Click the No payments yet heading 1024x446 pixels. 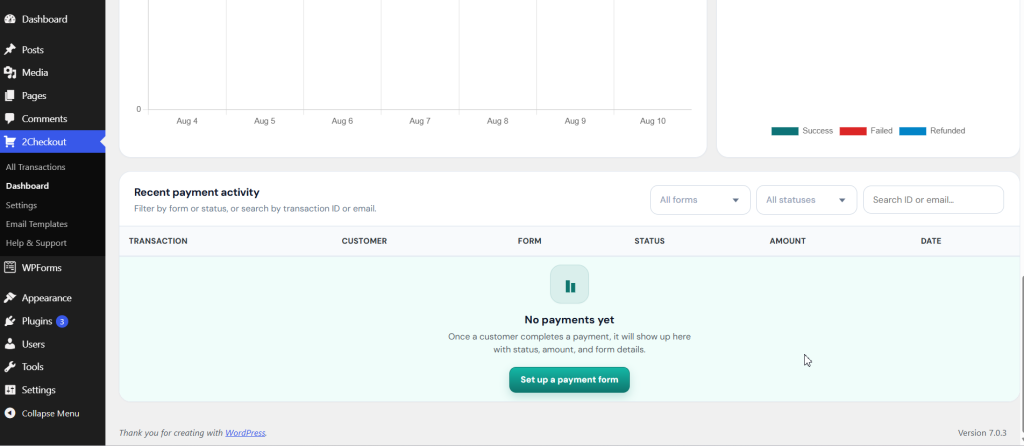click(569, 320)
